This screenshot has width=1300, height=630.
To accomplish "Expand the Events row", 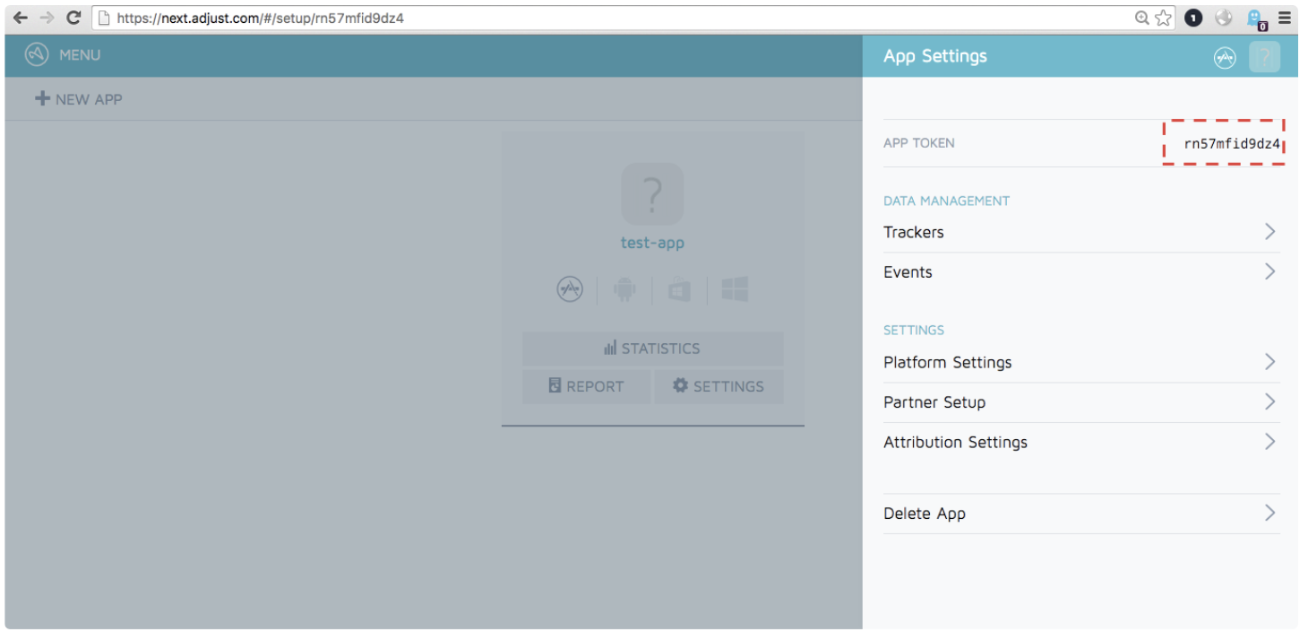I will (1080, 272).
